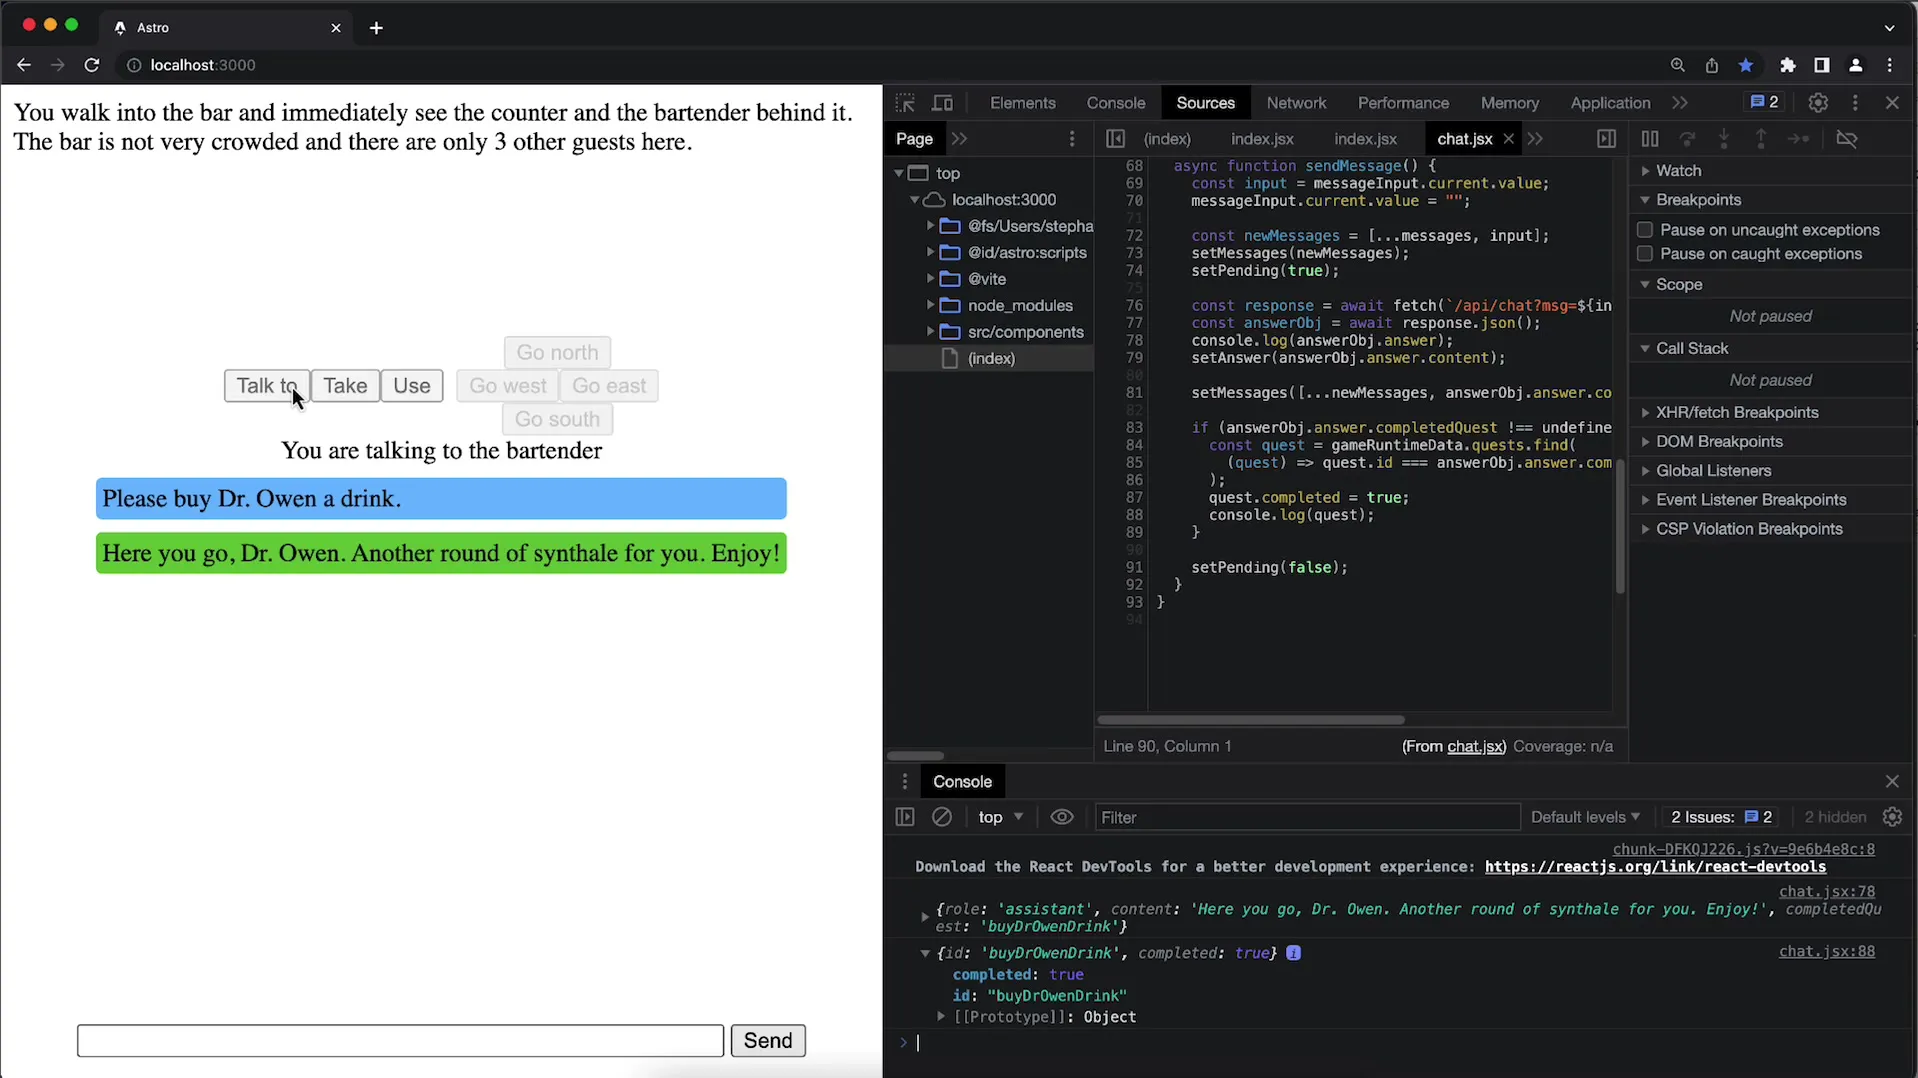Bookmark this page star icon
Image resolution: width=1918 pixels, height=1078 pixels.
click(1746, 65)
